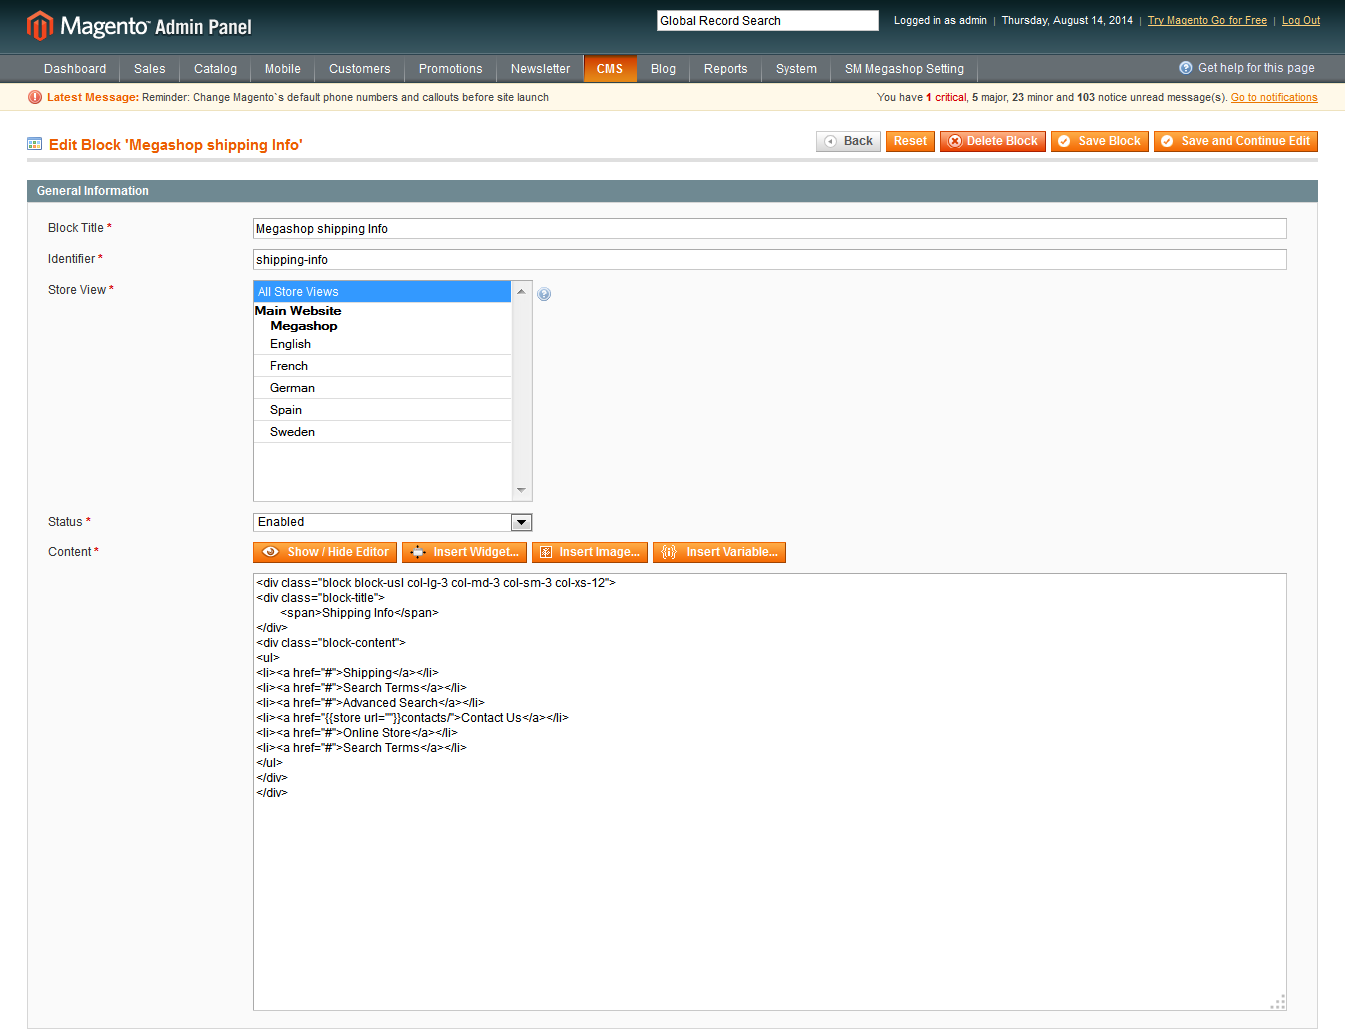Click the red Latest Message alert icon

point(35,97)
